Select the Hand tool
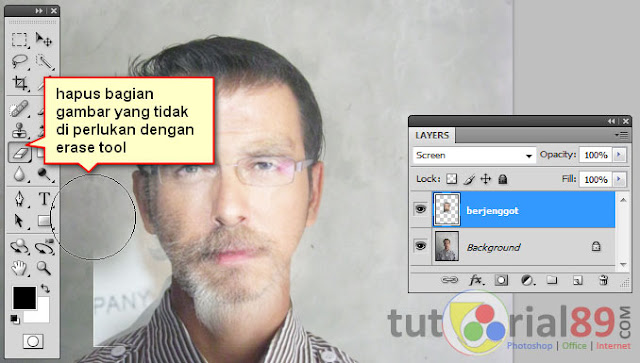This screenshot has height=363, width=640. pos(19,268)
